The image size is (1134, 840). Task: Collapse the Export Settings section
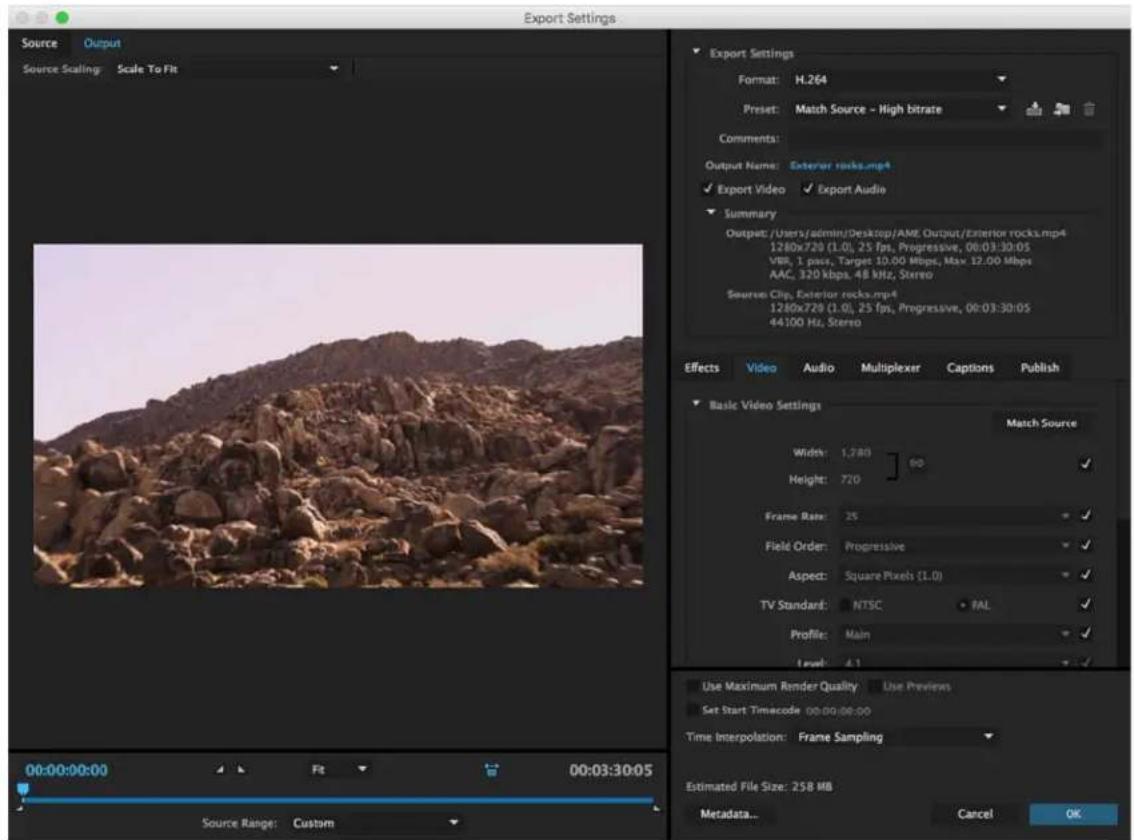(696, 52)
